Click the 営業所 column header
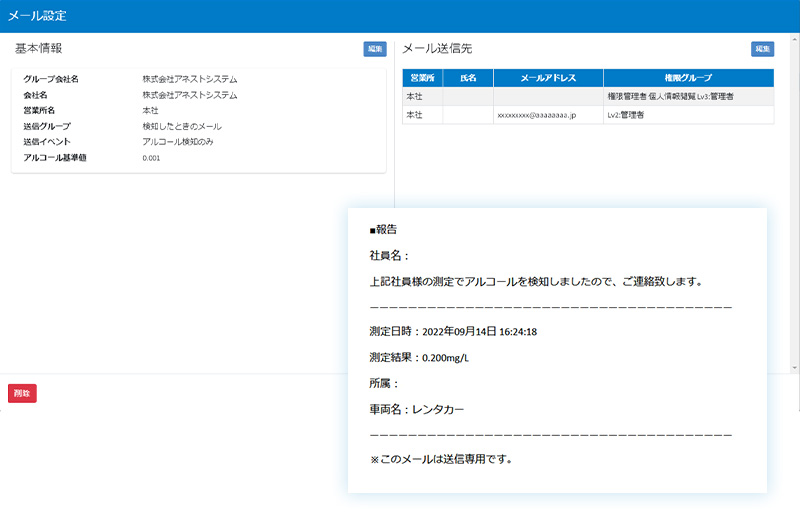Image resolution: width=800 pixels, height=532 pixels. point(422,78)
